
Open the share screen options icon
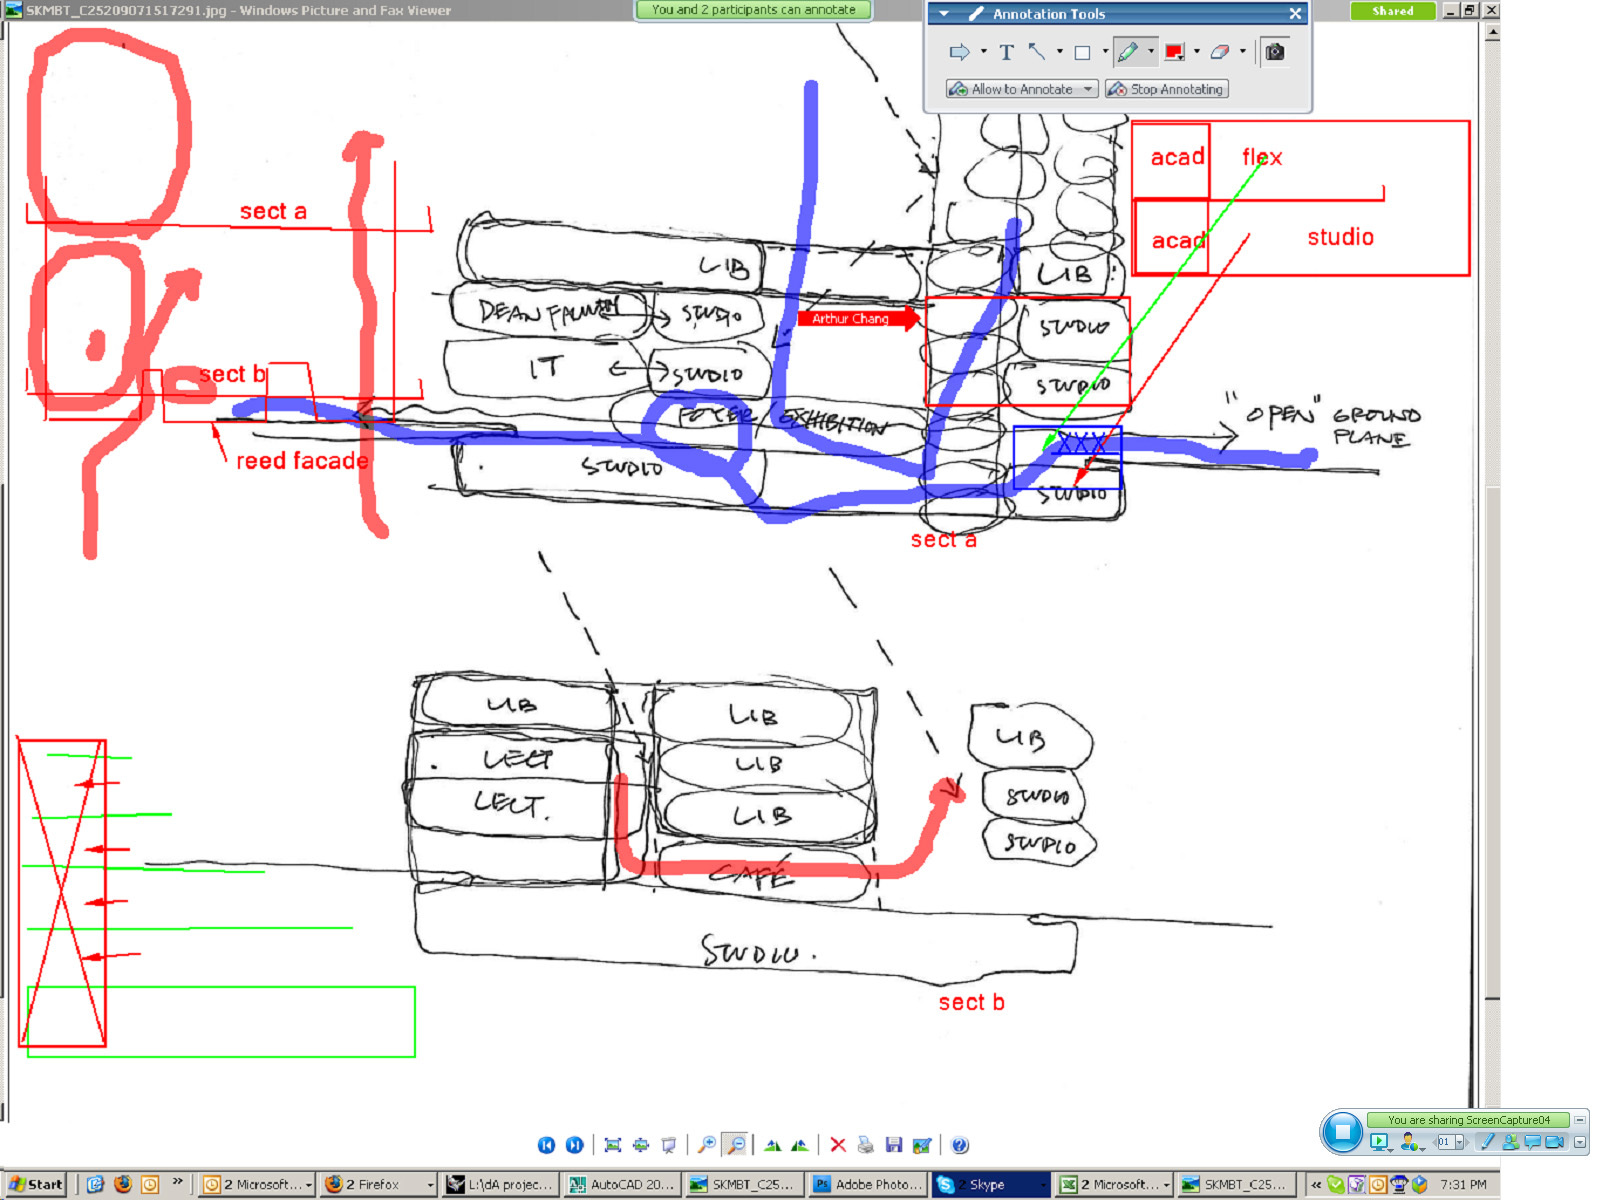[x=1380, y=1142]
